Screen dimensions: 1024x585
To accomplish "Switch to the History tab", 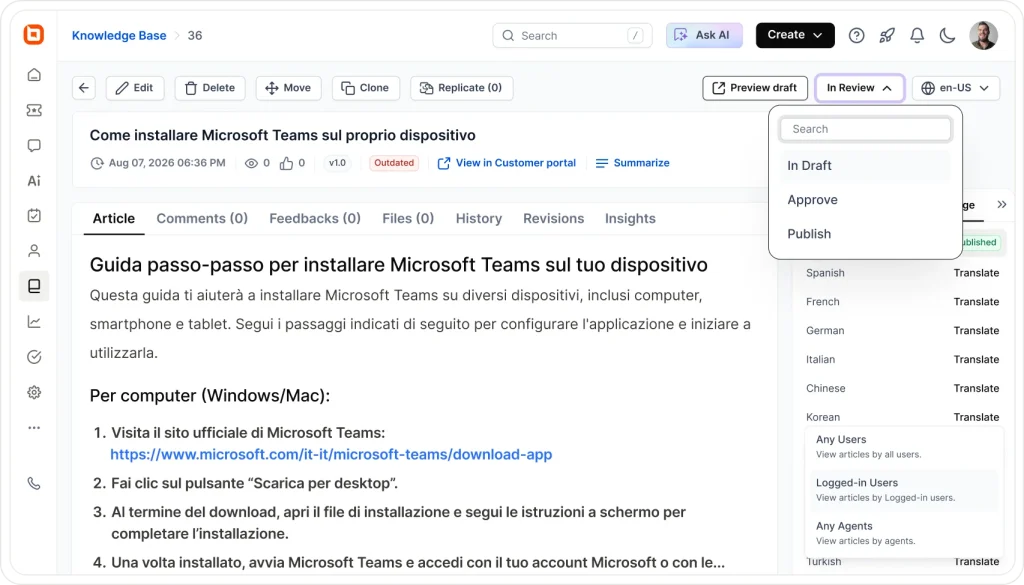I will [479, 218].
